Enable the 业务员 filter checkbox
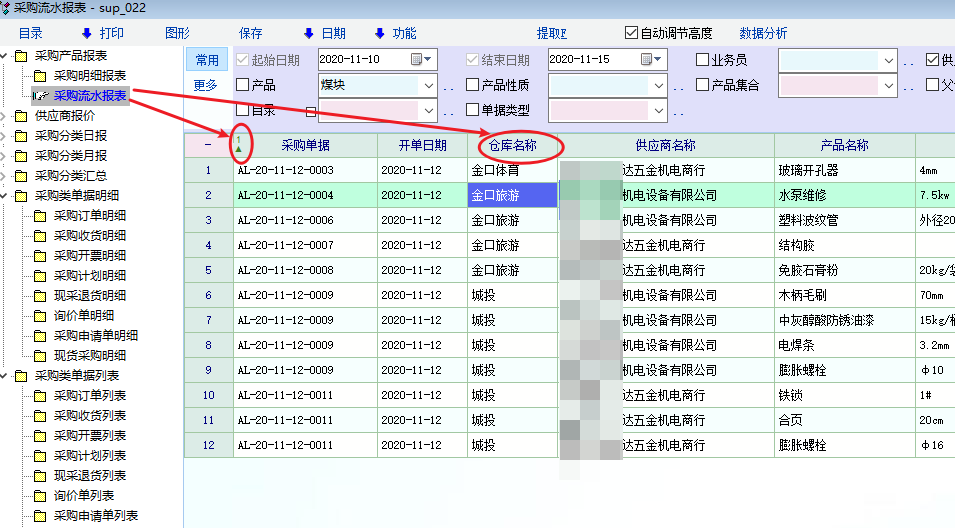Screen dimensions: 955x528 702,60
